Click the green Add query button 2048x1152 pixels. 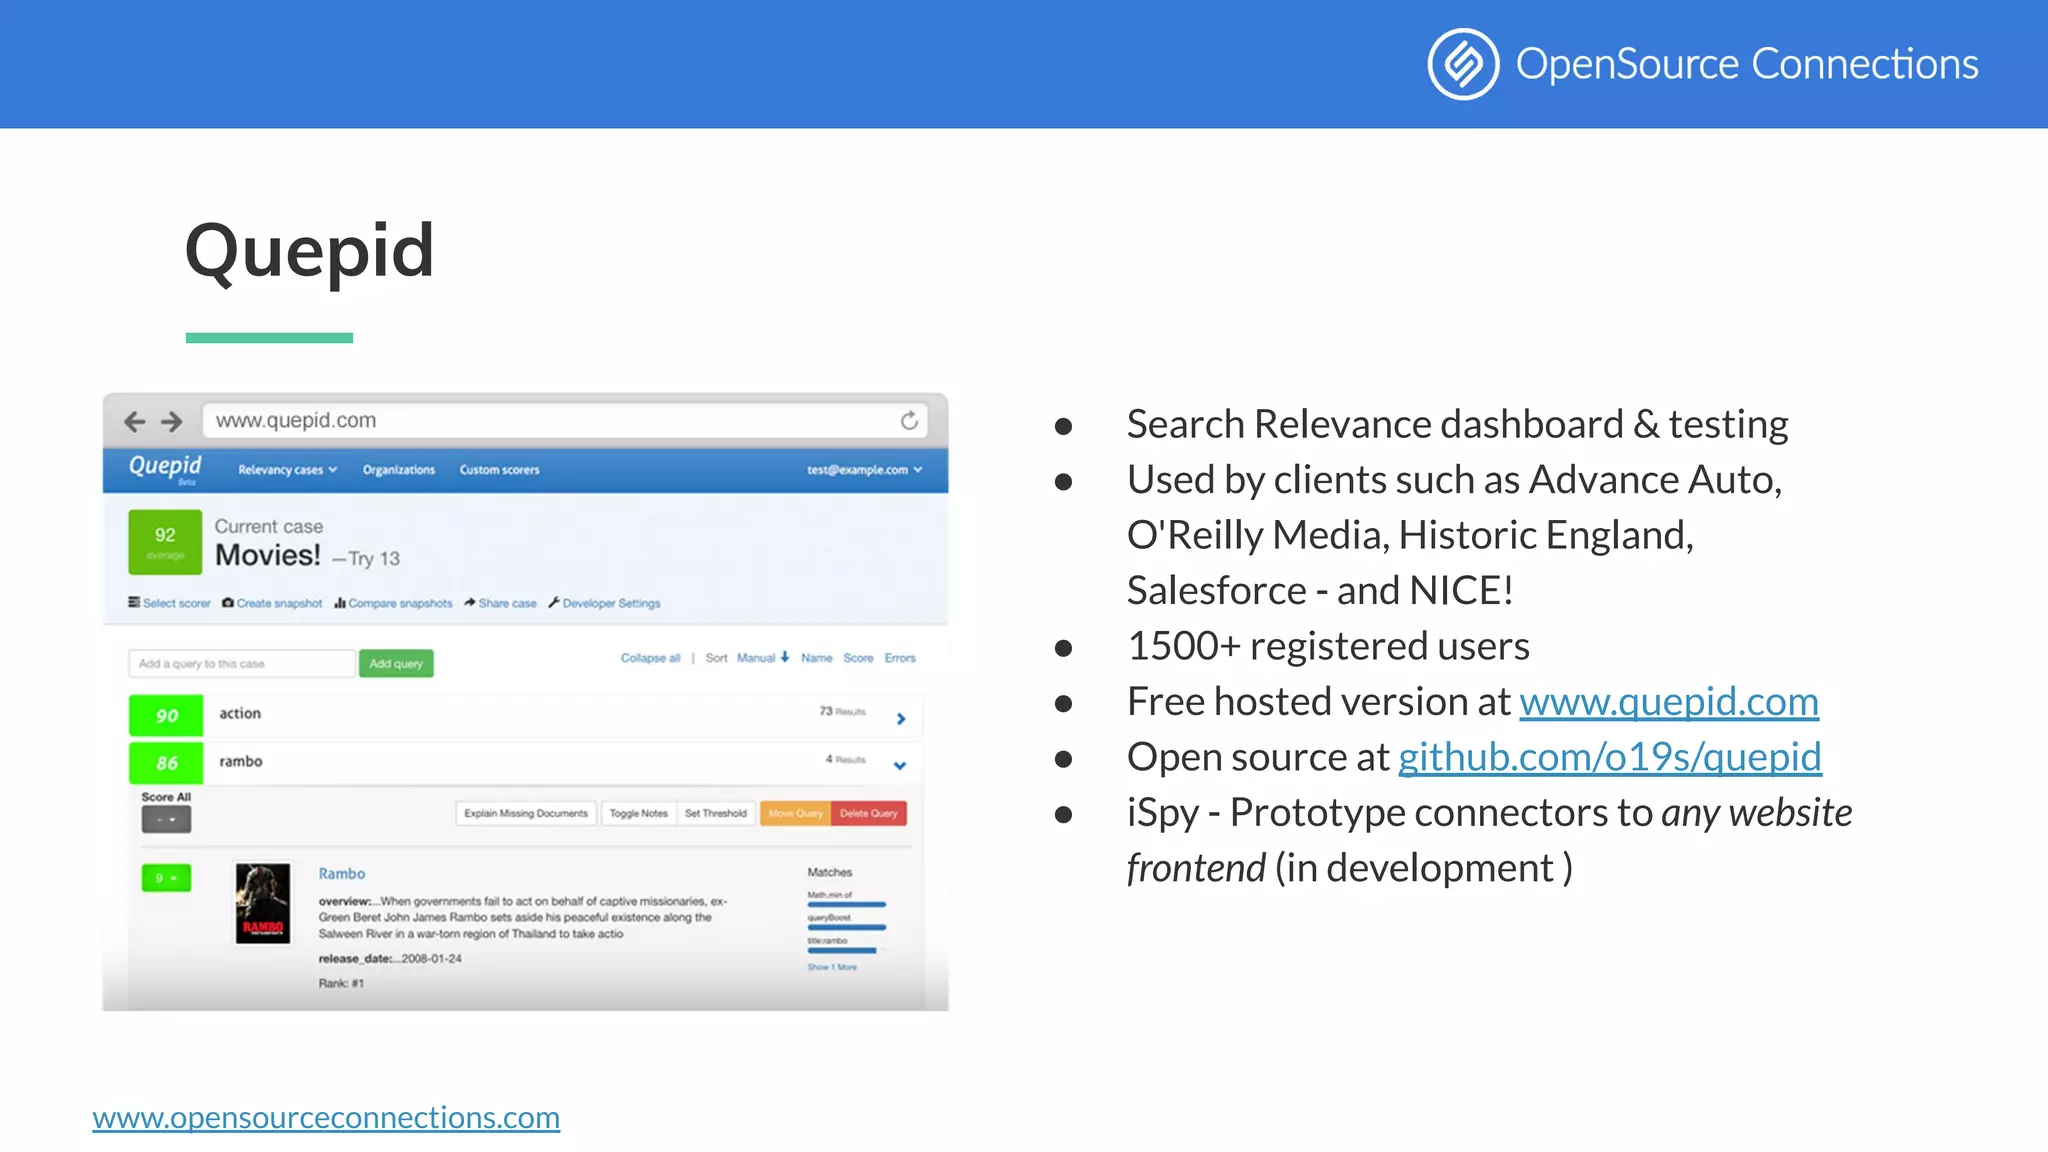tap(396, 663)
